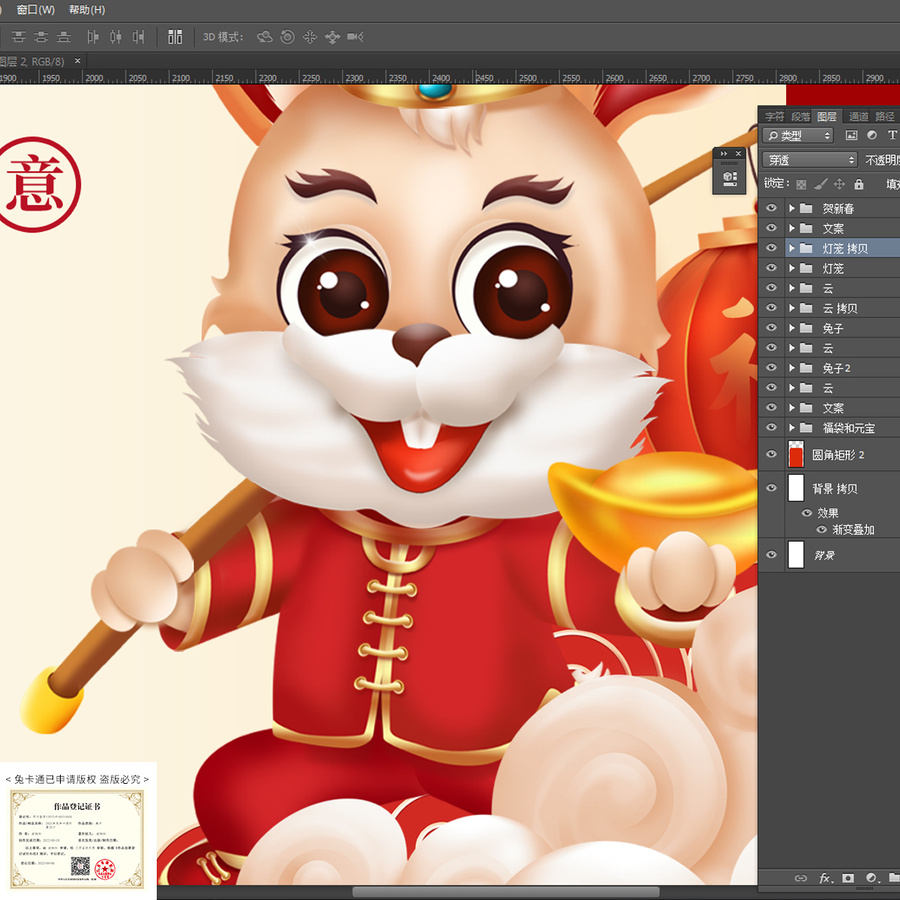Lock image pixels with the brush icon
Viewport: 900px width, 900px height.
821,184
